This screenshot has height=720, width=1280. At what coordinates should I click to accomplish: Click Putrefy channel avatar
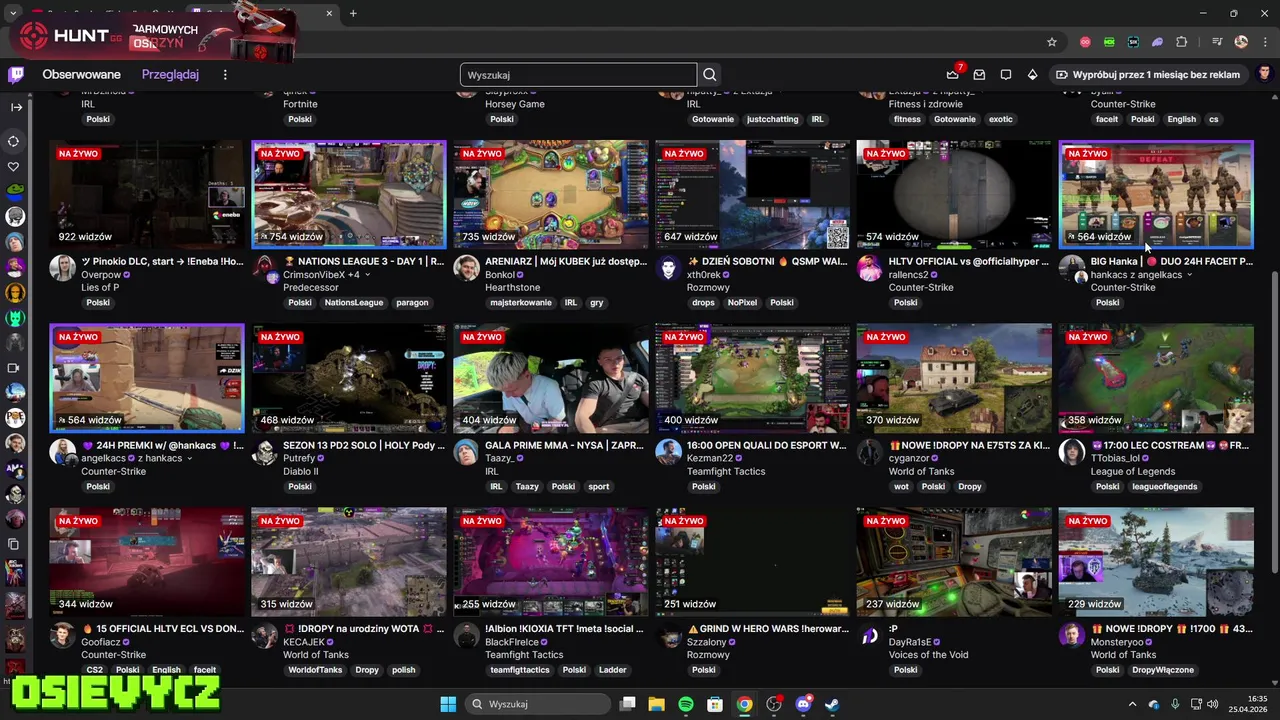(x=264, y=452)
